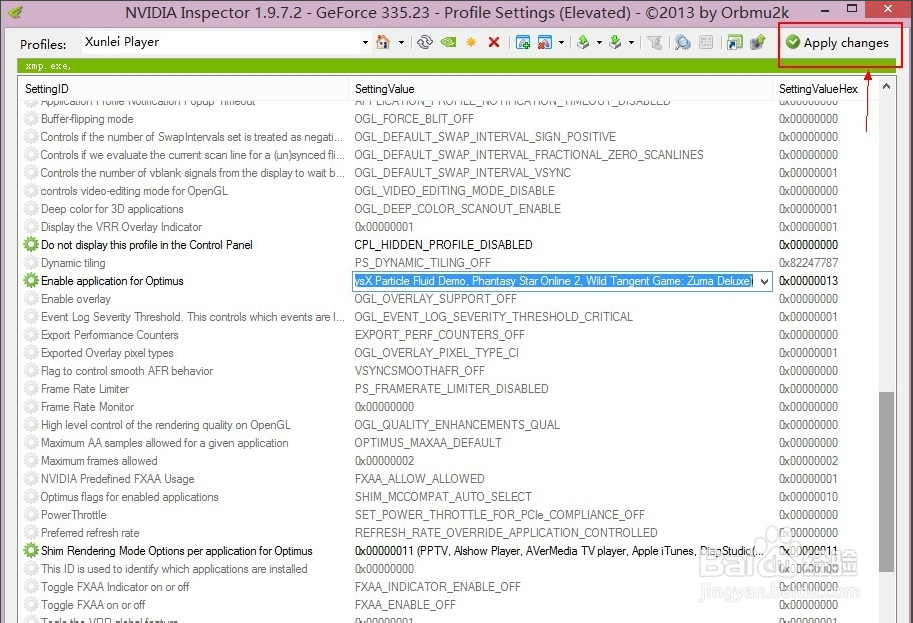Click gear icon beside Do not display this profile
The width and height of the screenshot is (913, 623).
pyautogui.click(x=31, y=245)
